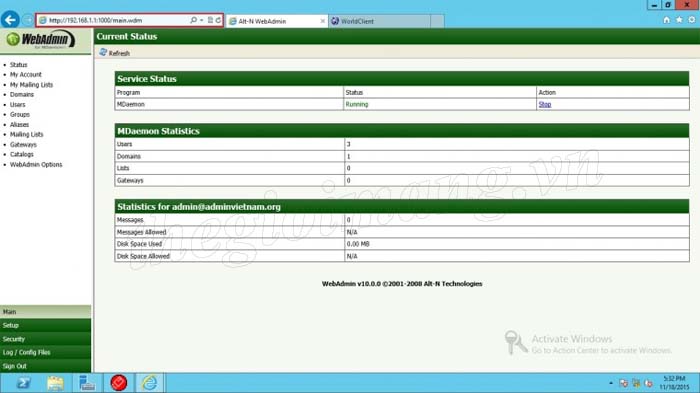Switch to the WorldClient tab
The width and height of the screenshot is (700, 393).
[379, 21]
